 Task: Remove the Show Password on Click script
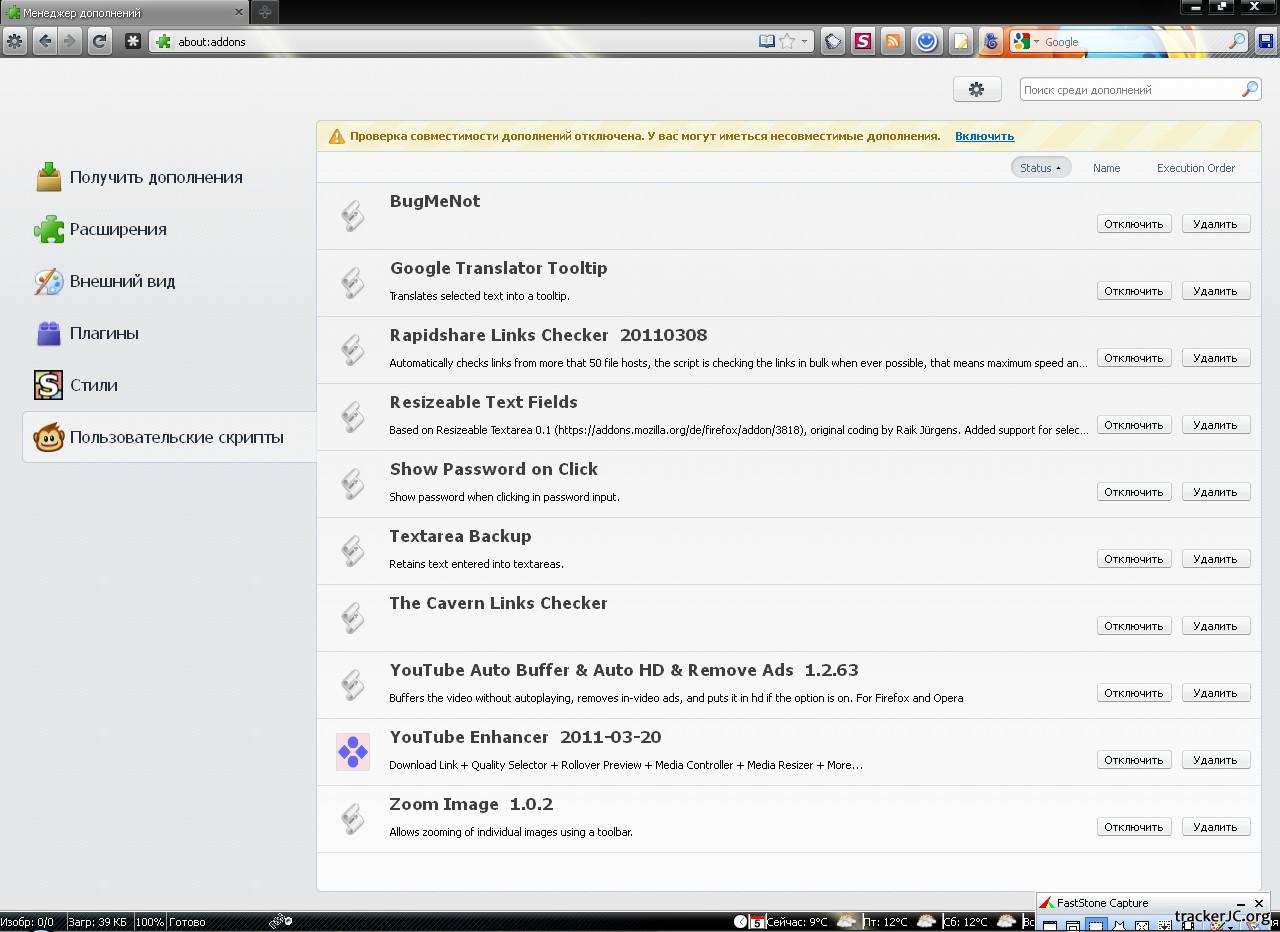click(x=1215, y=492)
